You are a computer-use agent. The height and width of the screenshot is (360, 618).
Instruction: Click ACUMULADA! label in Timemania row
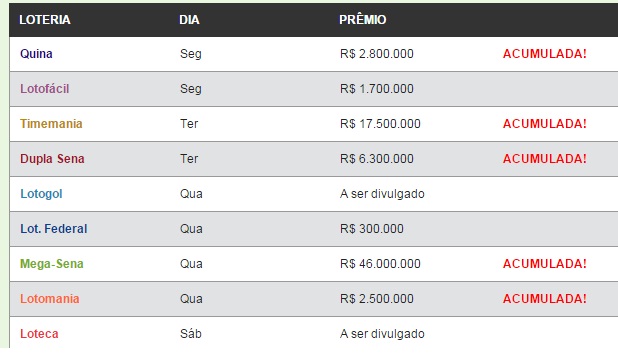(x=545, y=124)
